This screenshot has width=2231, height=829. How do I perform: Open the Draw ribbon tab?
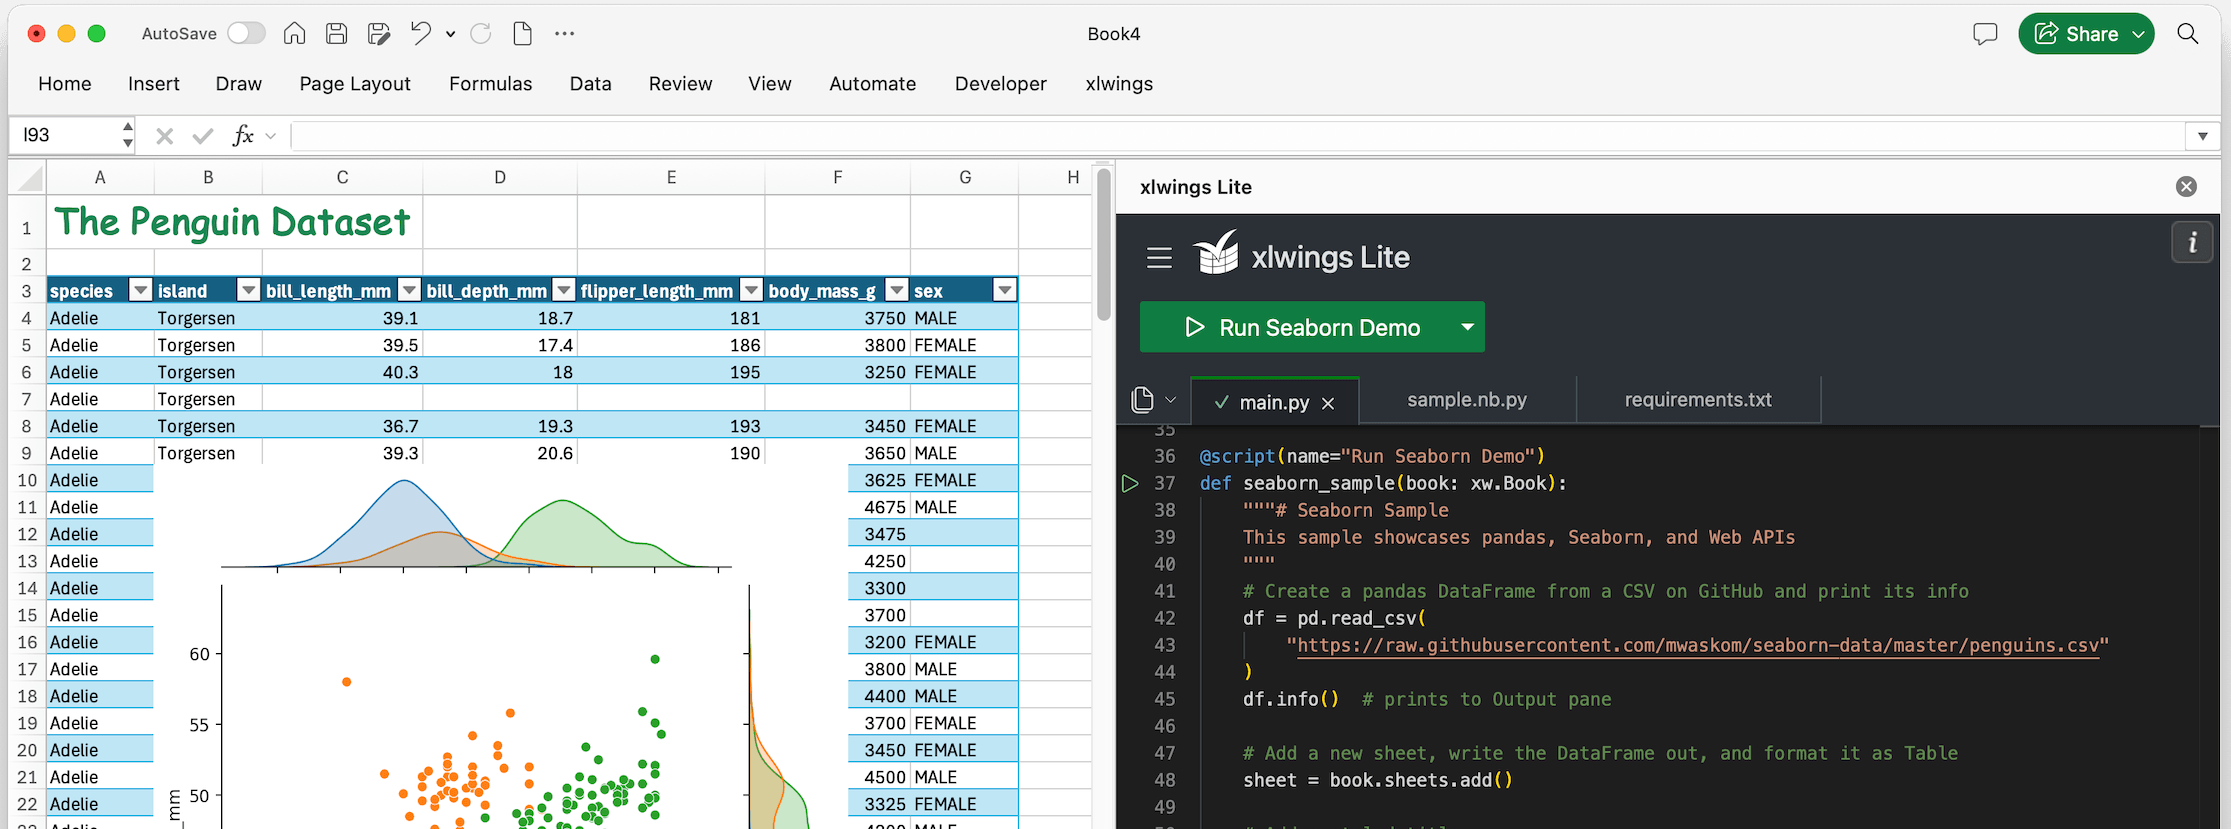239,84
